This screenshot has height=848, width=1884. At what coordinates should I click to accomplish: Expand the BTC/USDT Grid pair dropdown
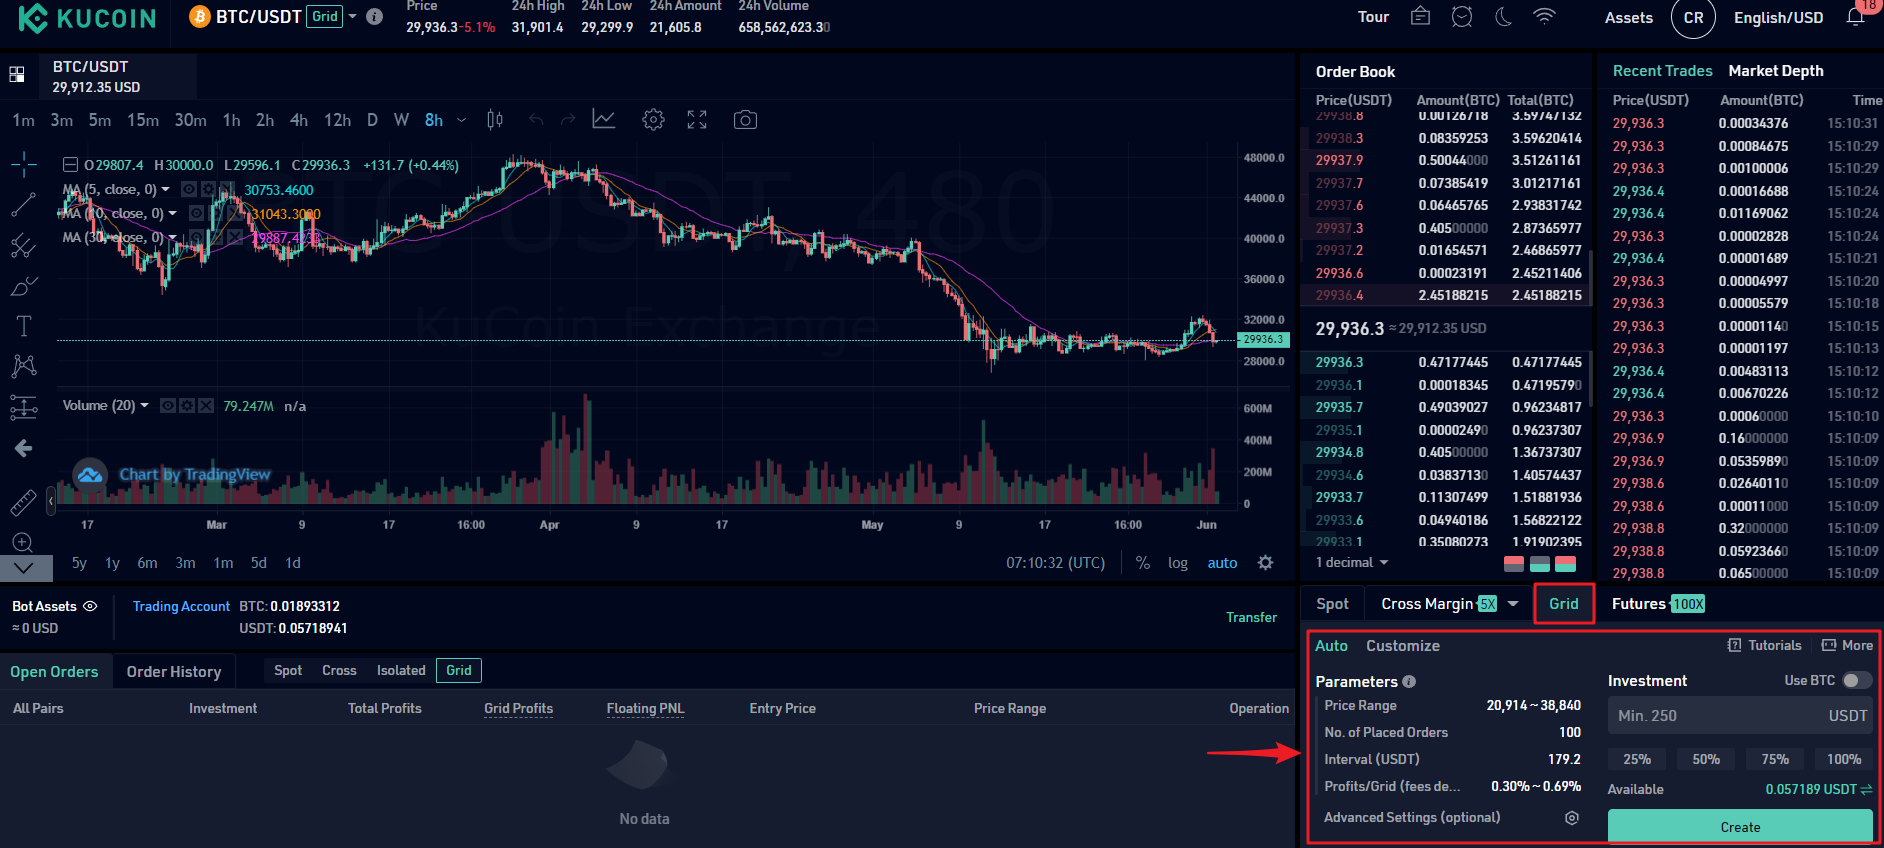352,16
